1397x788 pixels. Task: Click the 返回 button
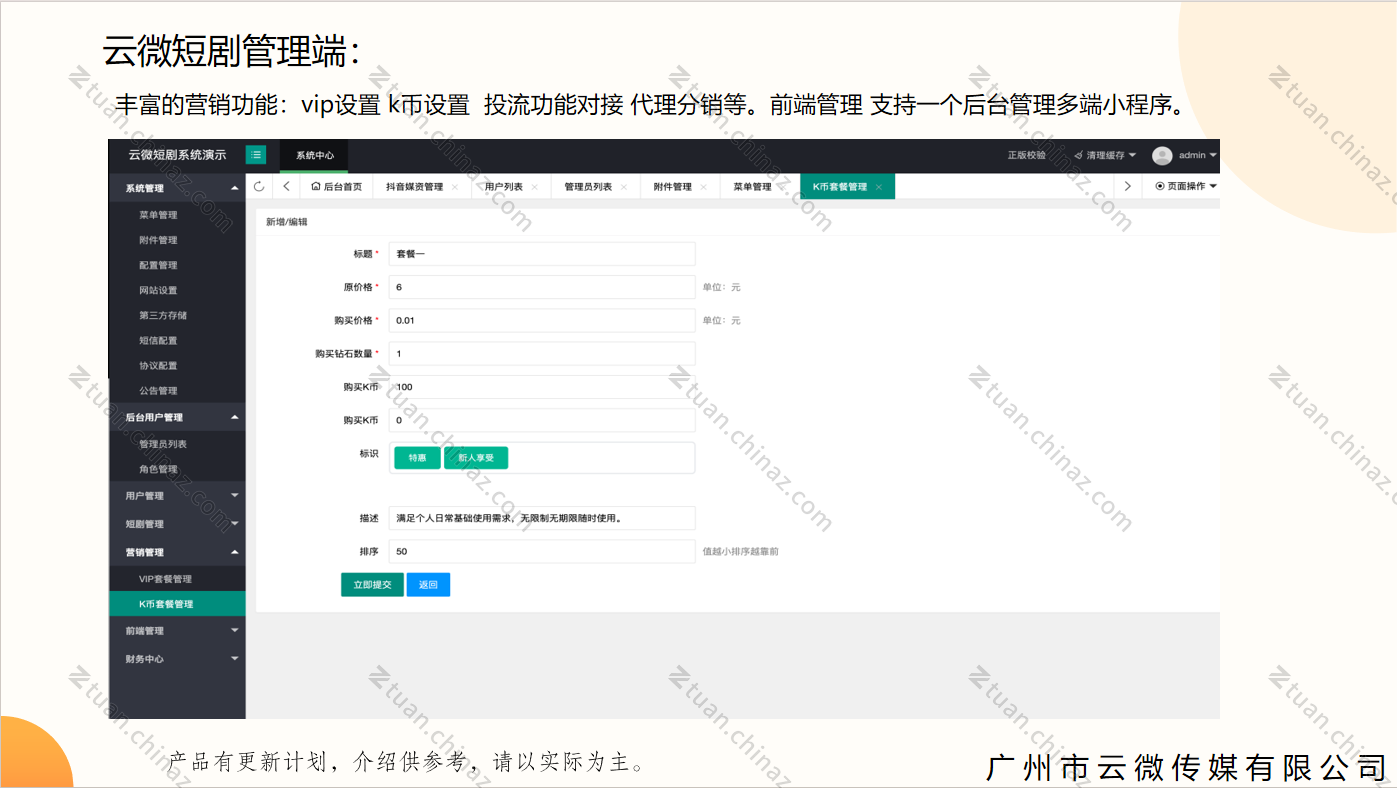pyautogui.click(x=428, y=585)
